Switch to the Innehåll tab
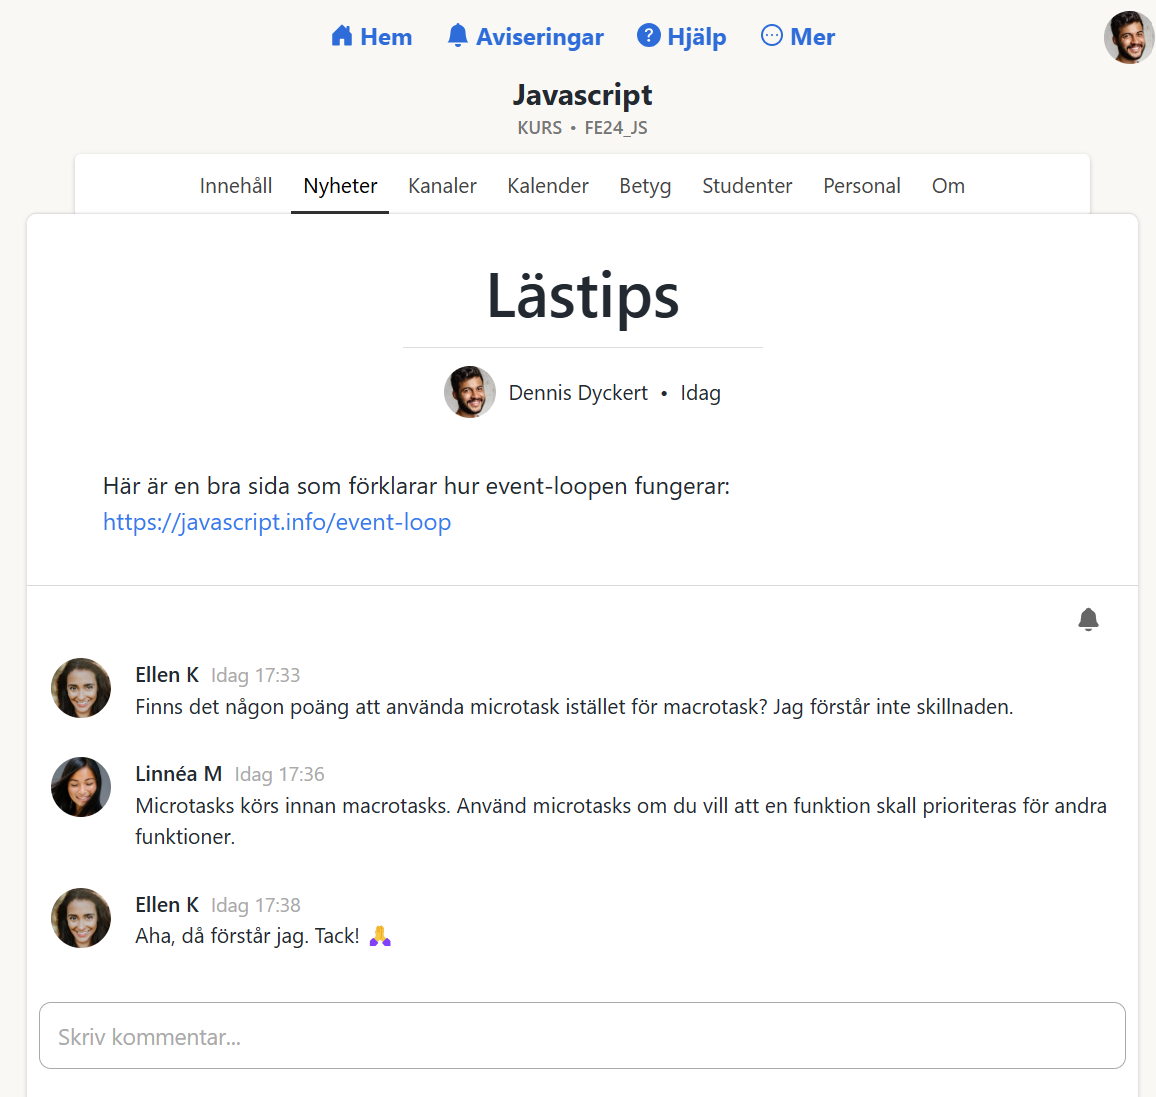 (x=236, y=186)
